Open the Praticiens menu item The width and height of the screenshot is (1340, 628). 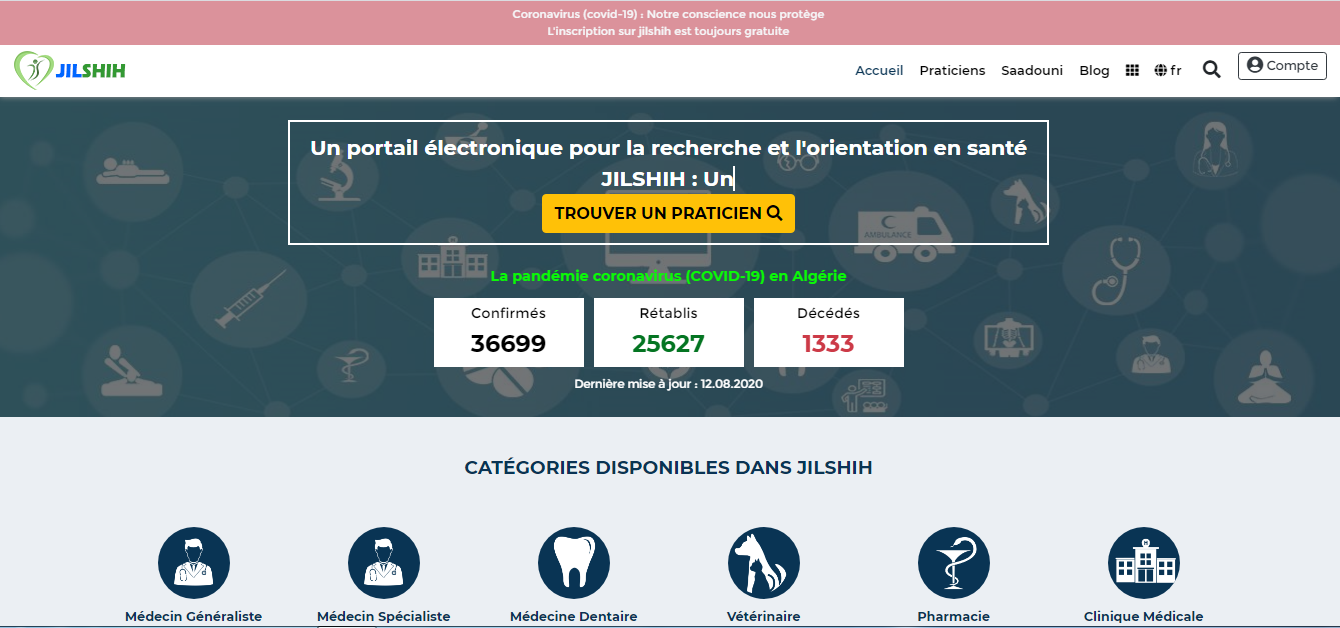(952, 70)
